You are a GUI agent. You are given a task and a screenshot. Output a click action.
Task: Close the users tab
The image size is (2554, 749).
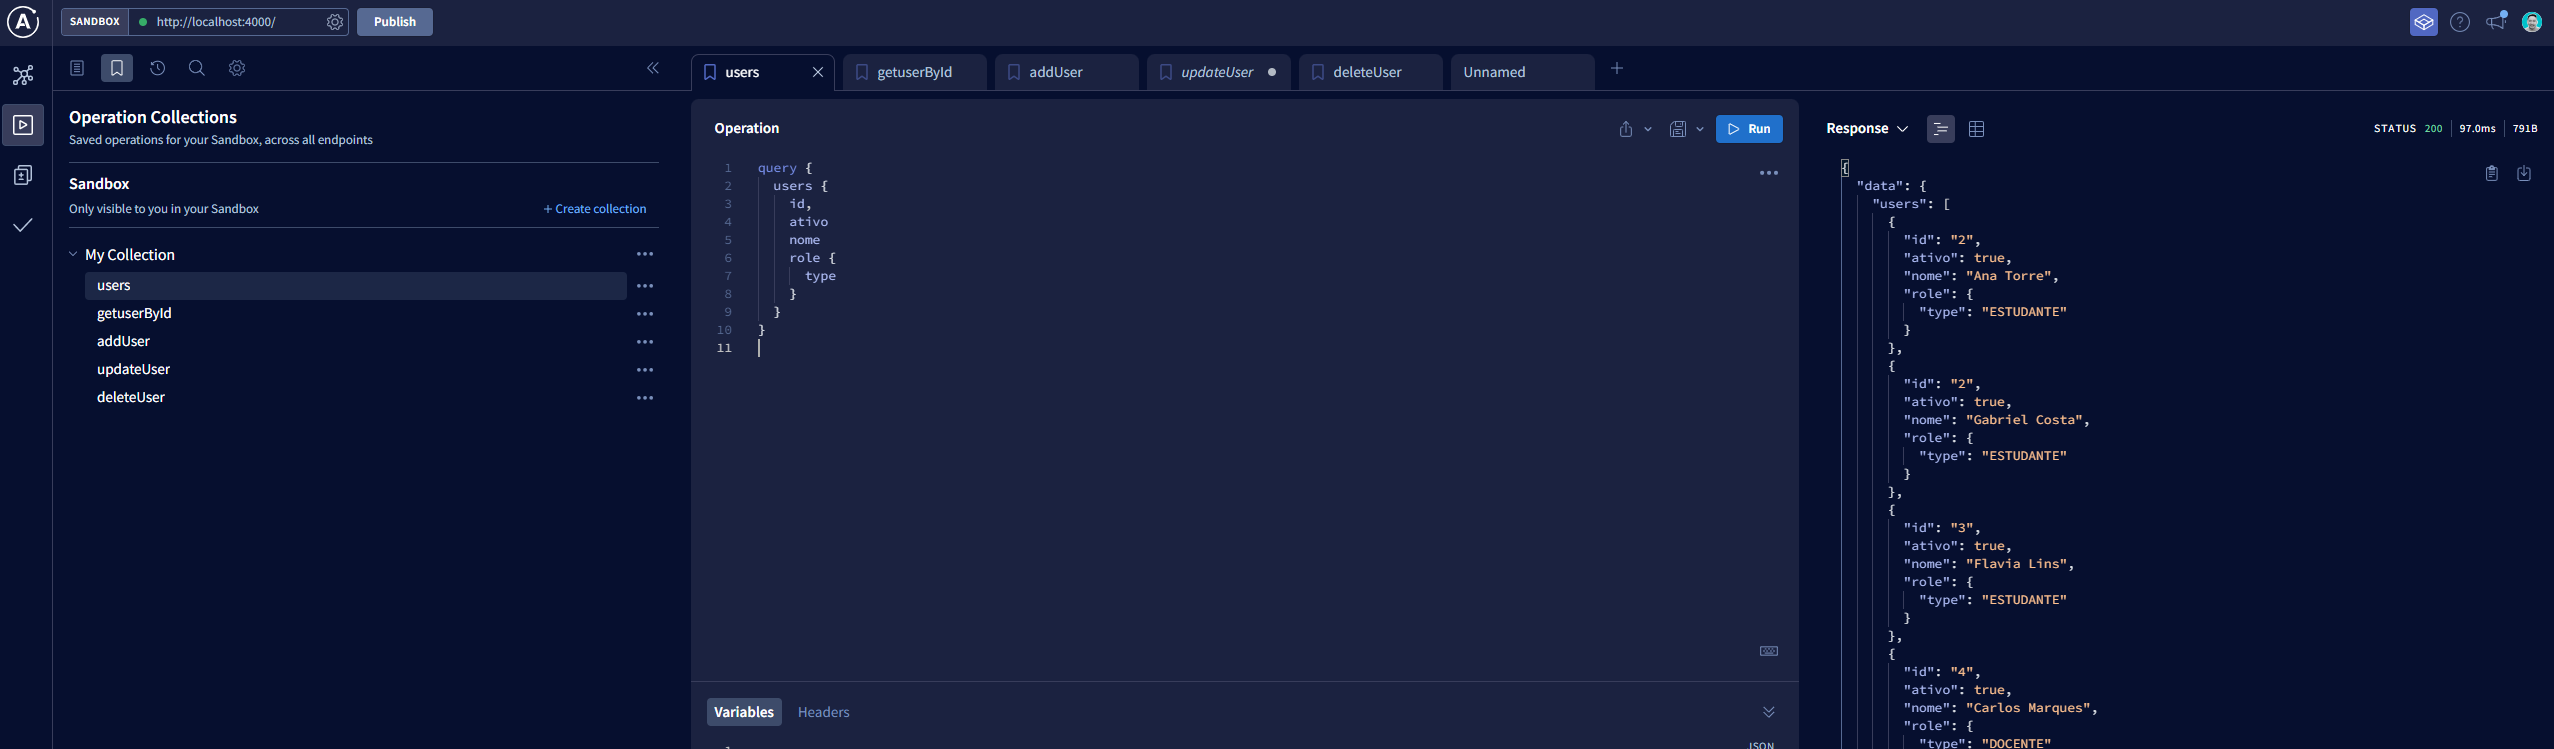(818, 72)
